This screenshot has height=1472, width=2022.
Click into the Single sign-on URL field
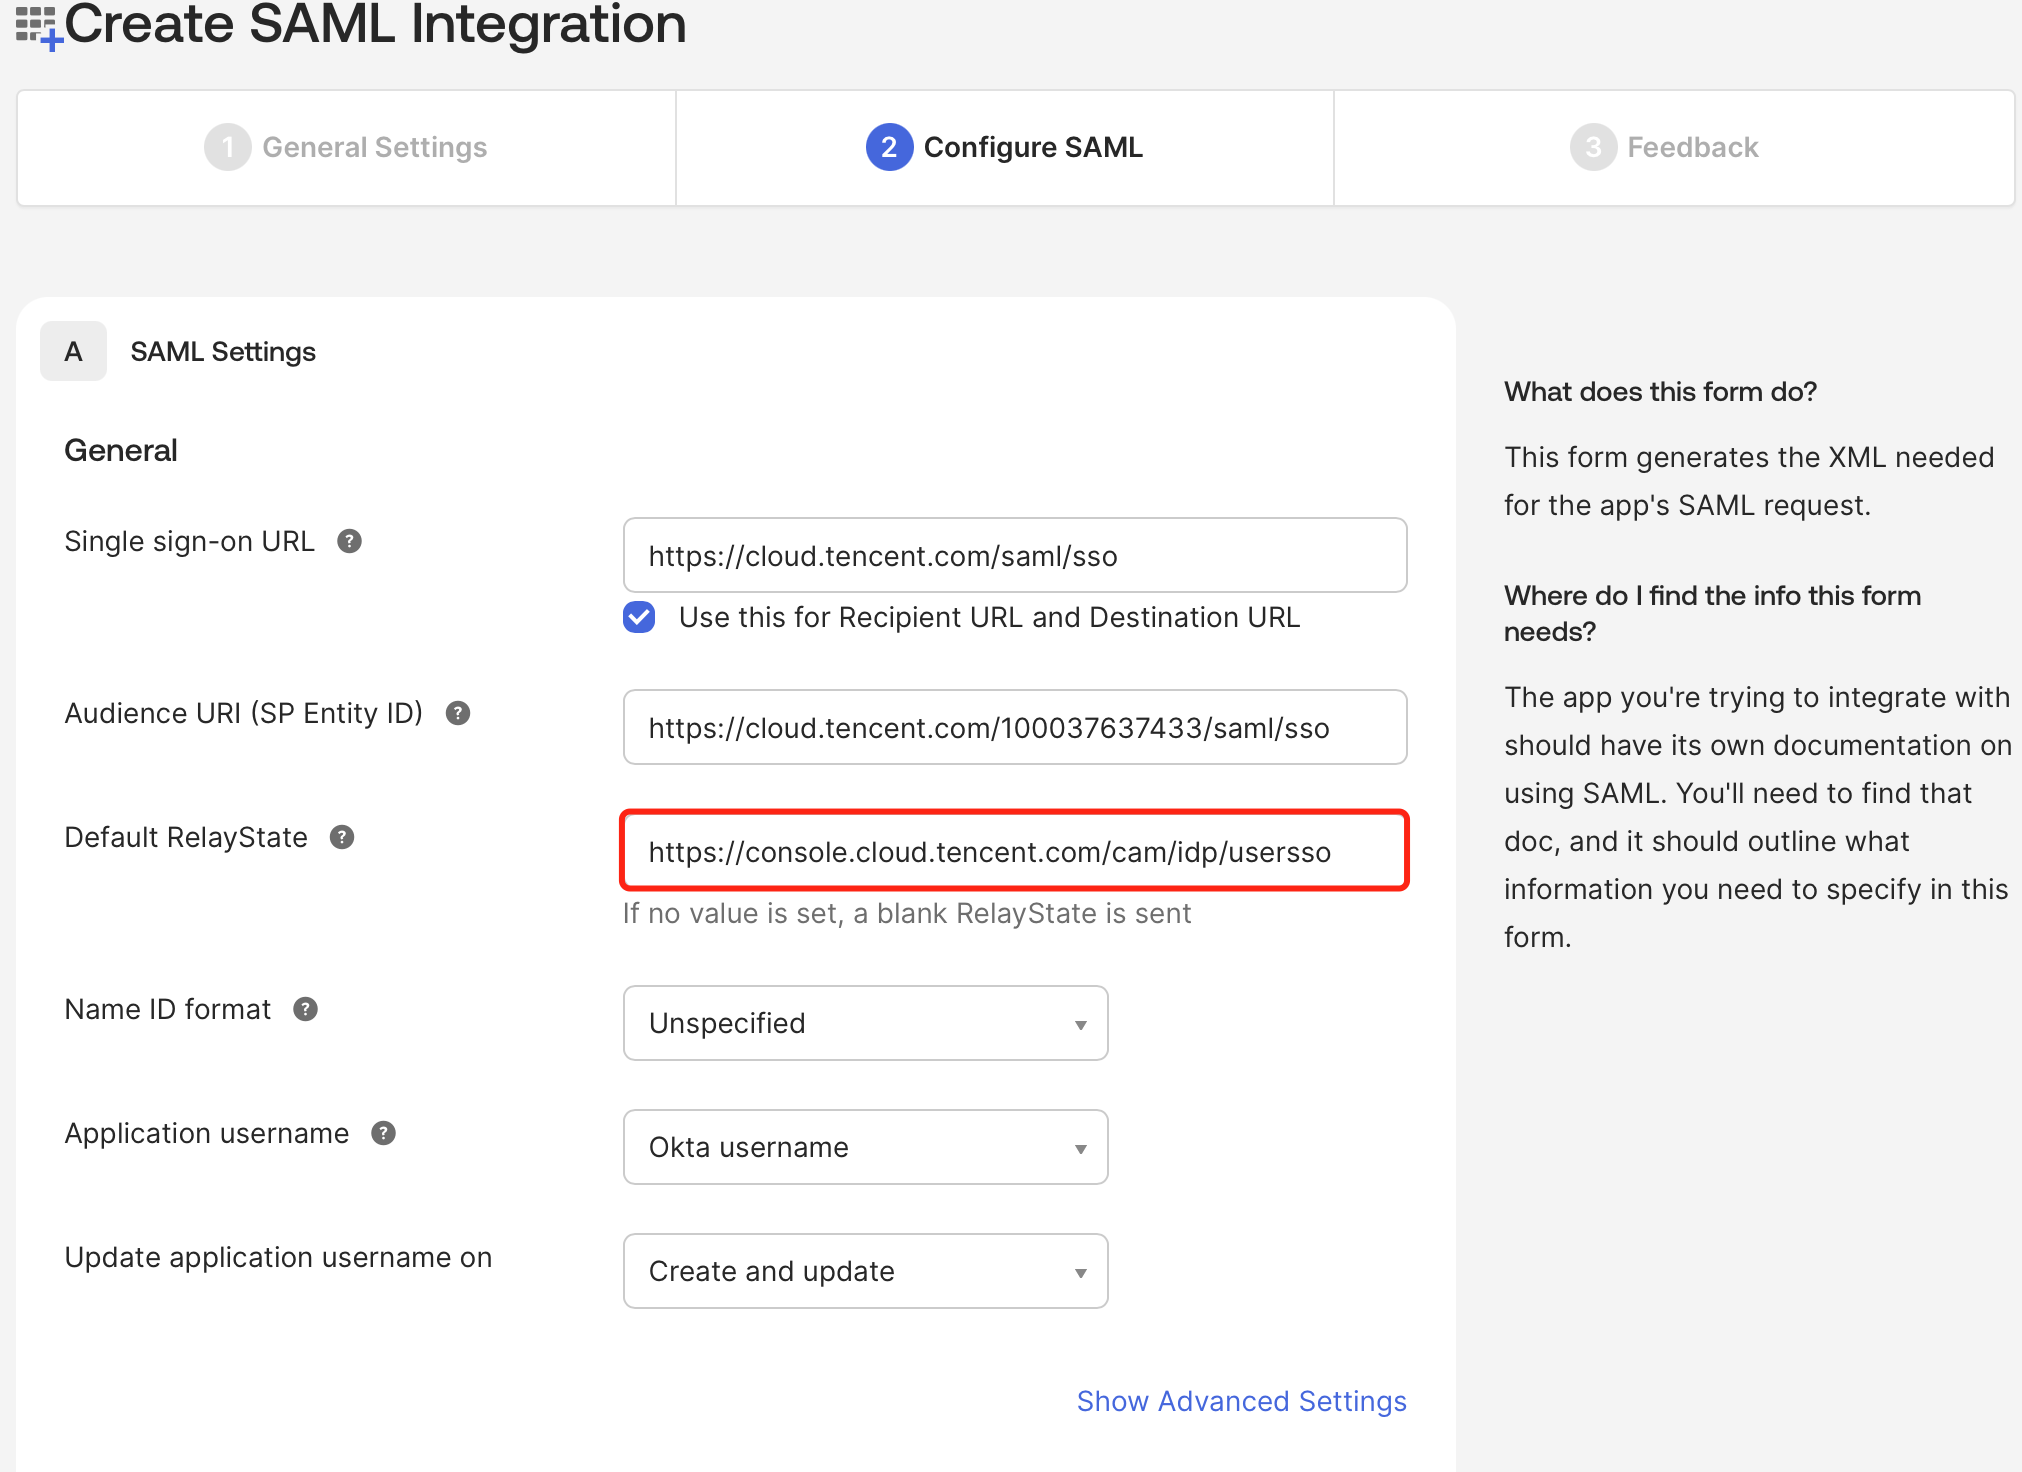click(x=1014, y=555)
